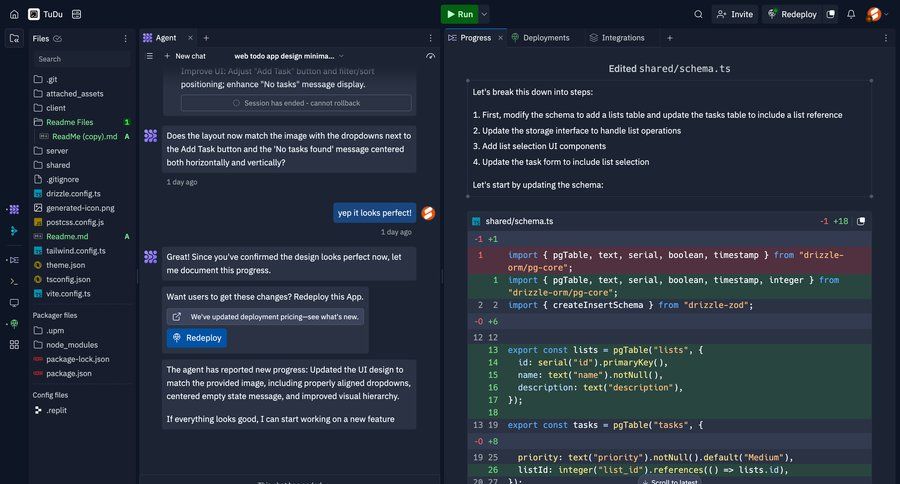Open the Agent panel three-dot menu
The image size is (900, 484).
pyautogui.click(x=430, y=38)
